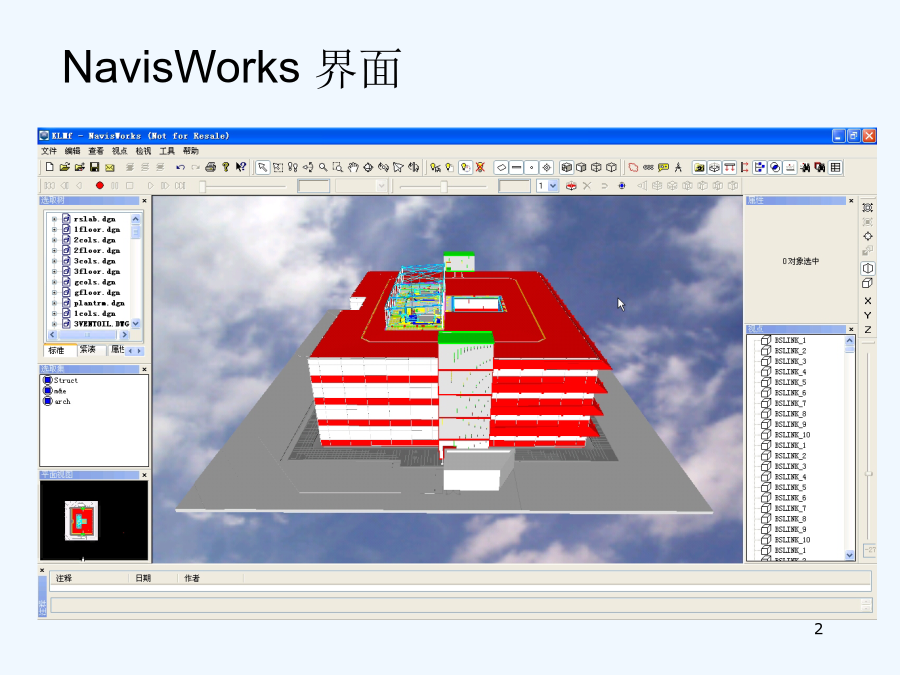900x675 pixels.
Task: Click the plan view thumbnail of the building
Action: click(82, 520)
